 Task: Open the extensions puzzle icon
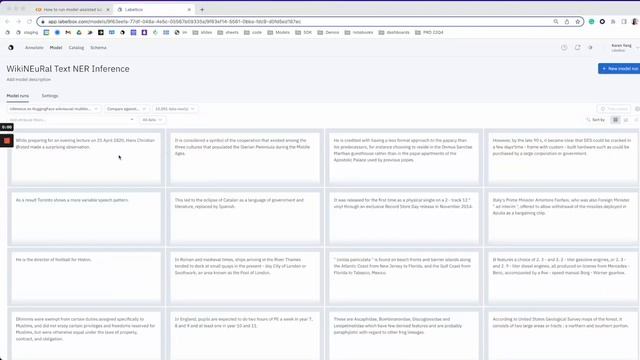613,22
